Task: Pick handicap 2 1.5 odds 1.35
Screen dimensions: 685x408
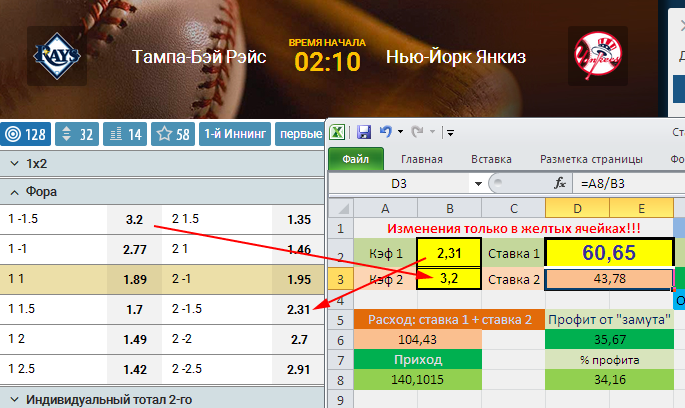Action: point(299,219)
